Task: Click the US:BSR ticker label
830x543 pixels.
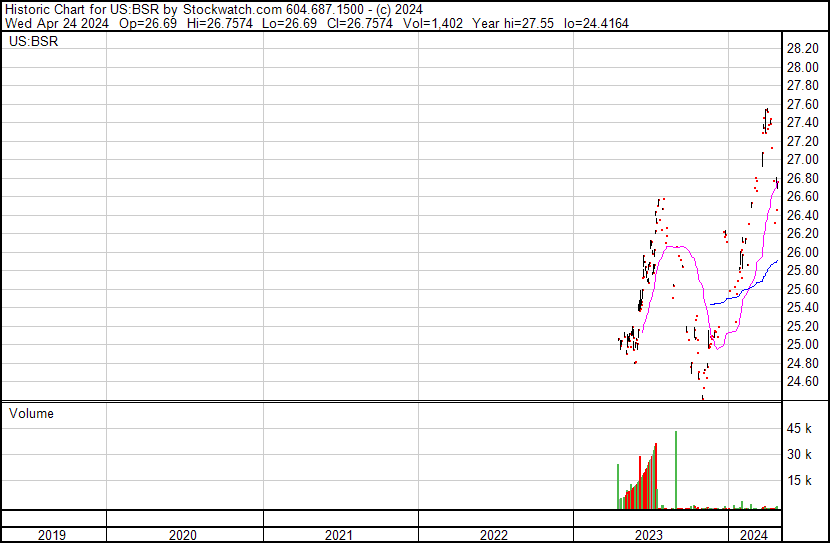Action: coord(33,41)
